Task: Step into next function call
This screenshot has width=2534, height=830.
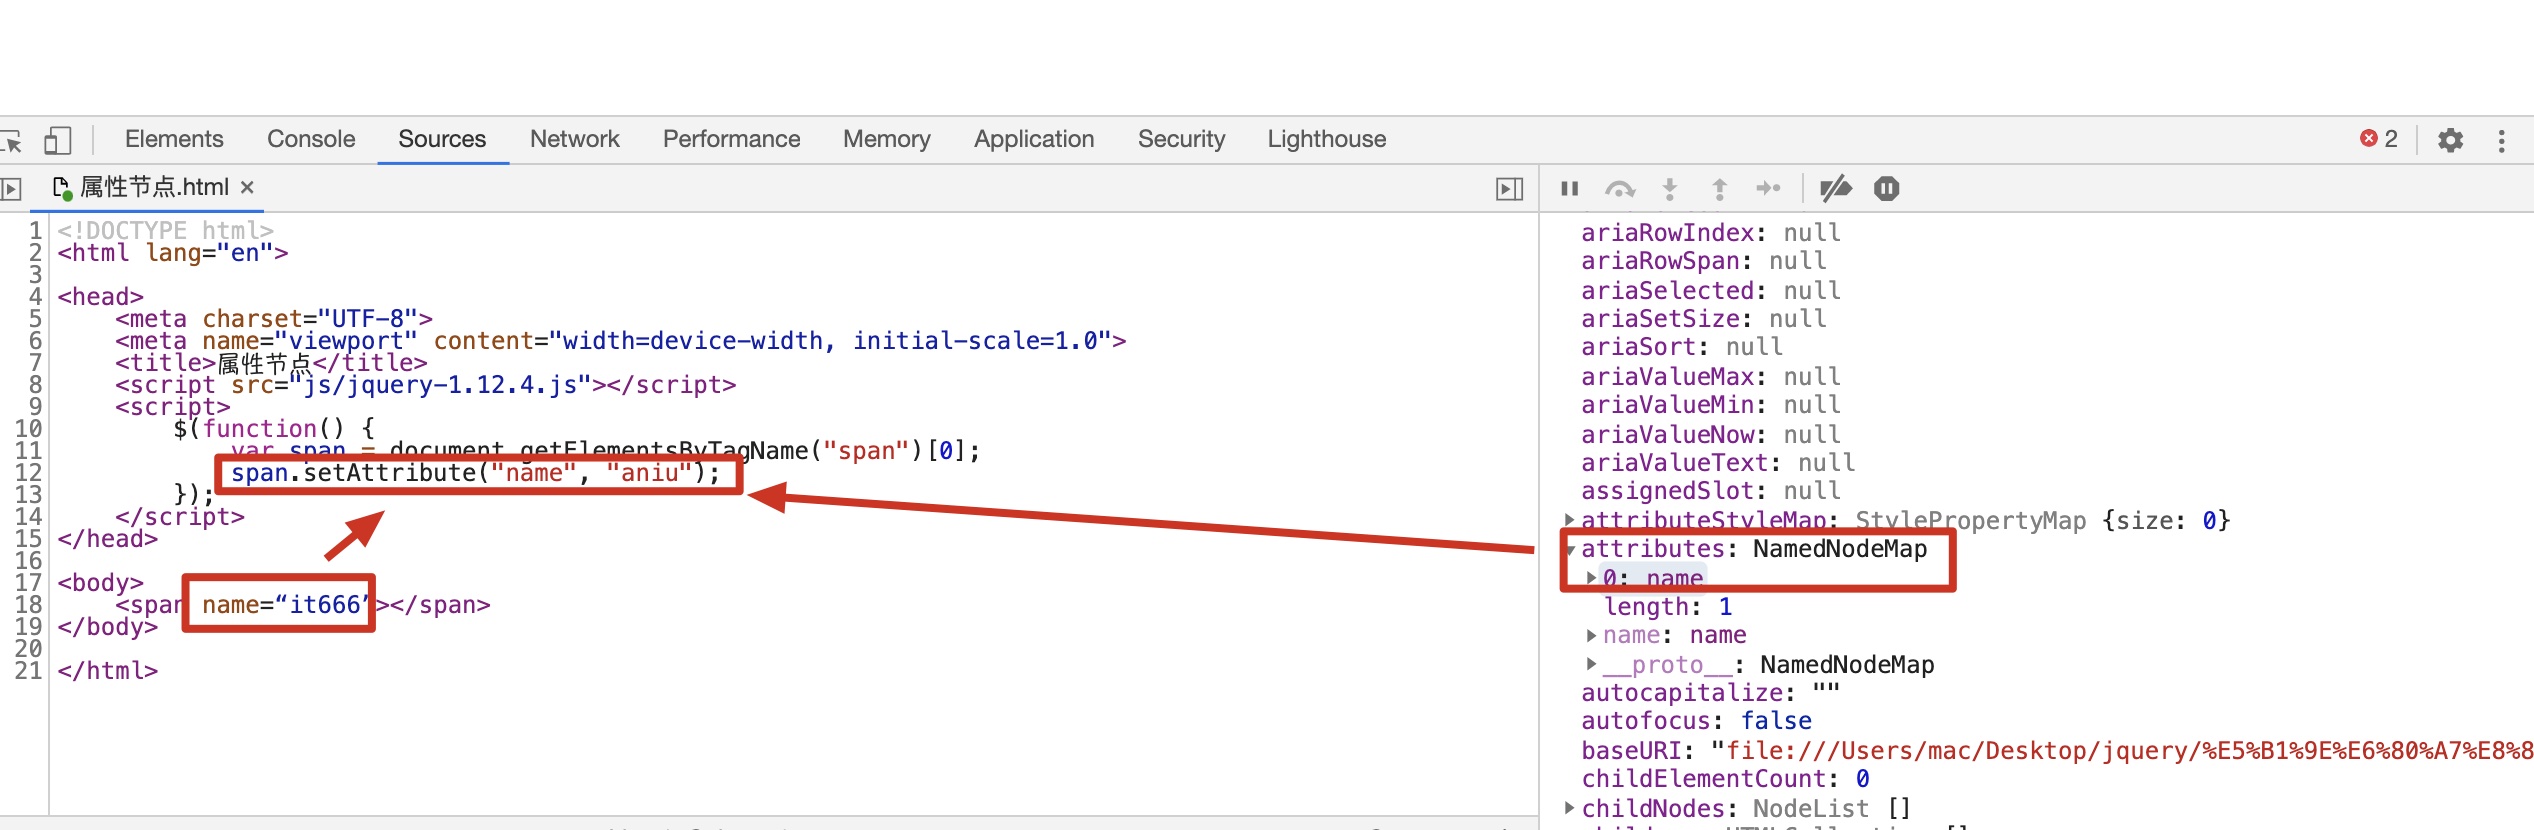Action: (1669, 188)
